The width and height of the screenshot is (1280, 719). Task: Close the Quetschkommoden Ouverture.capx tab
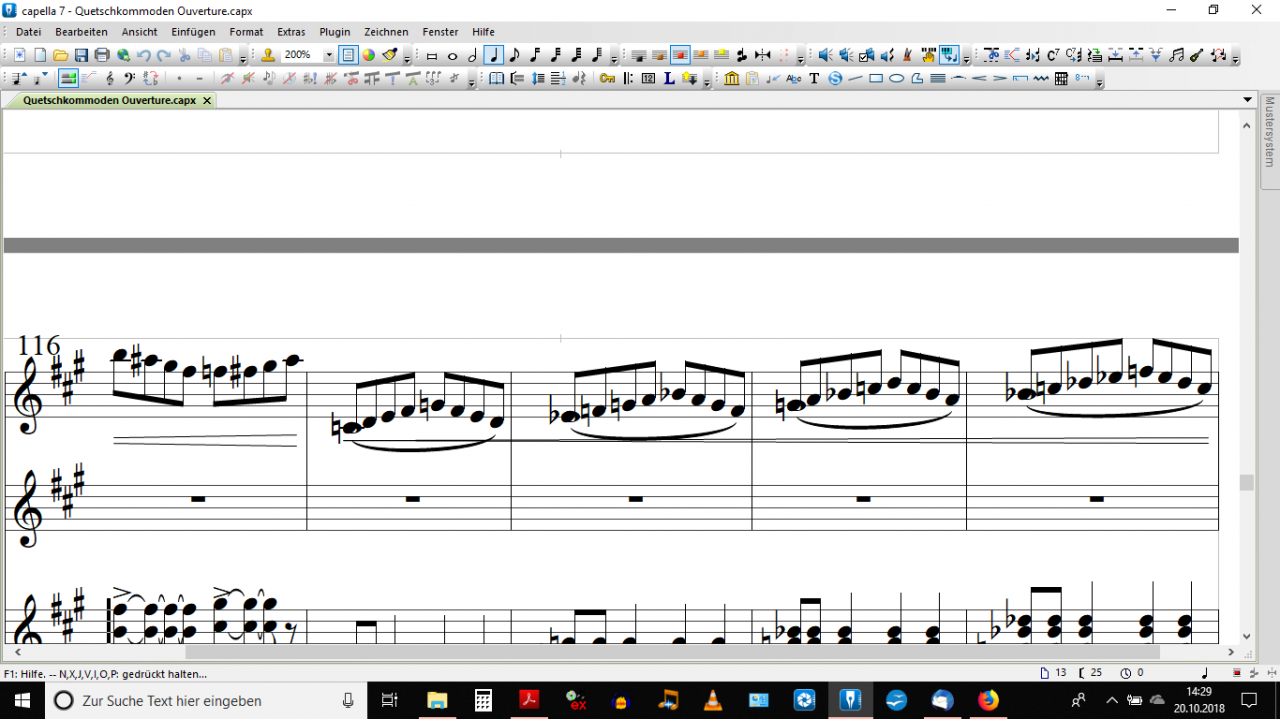(207, 101)
